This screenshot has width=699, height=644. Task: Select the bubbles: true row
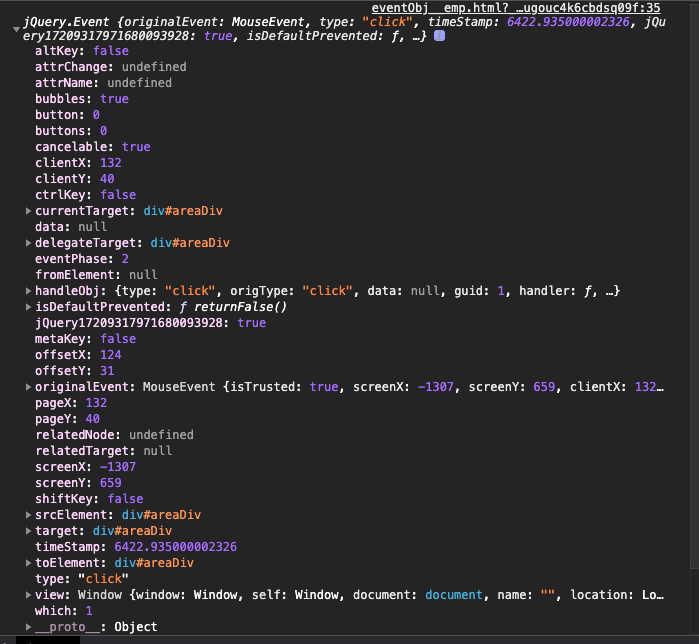[82, 99]
